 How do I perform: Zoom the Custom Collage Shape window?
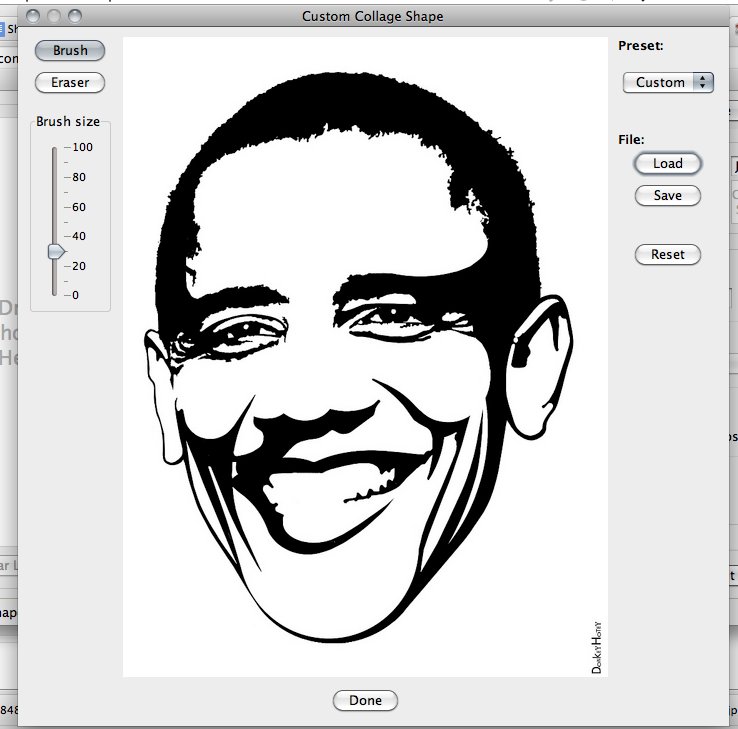click(x=75, y=16)
